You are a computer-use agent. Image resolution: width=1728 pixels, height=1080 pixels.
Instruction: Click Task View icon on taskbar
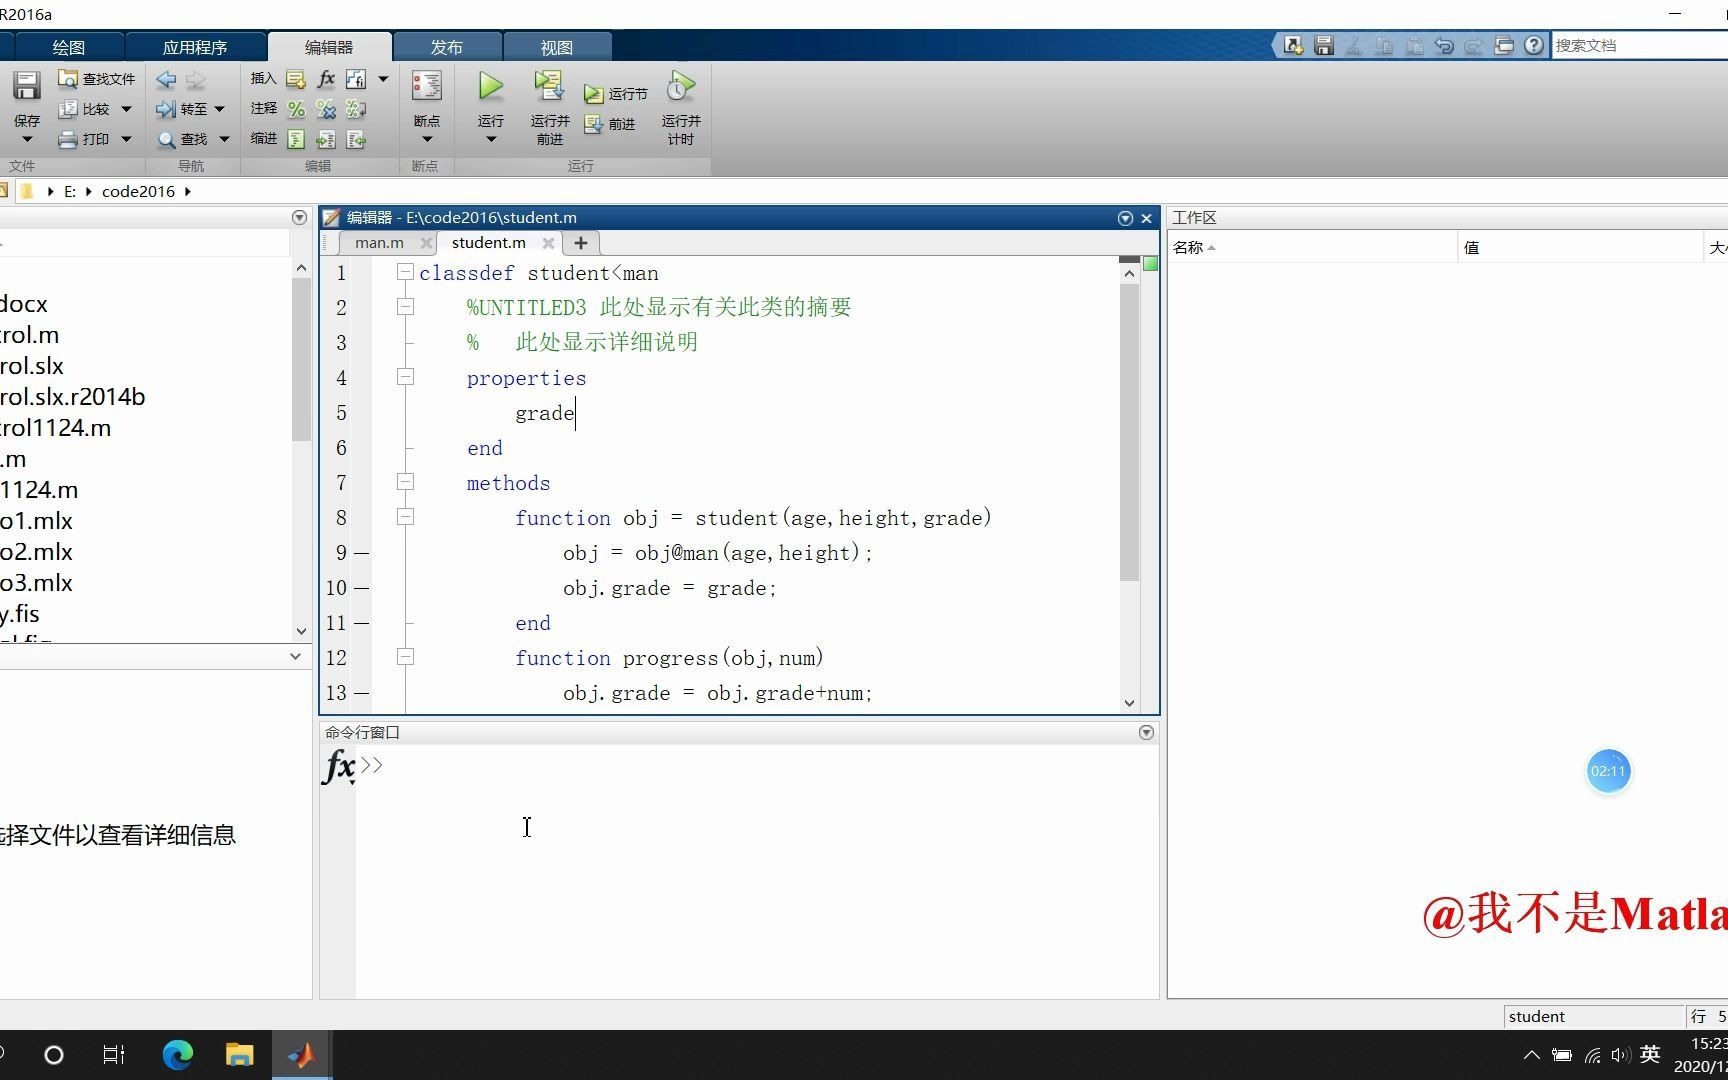(x=114, y=1054)
